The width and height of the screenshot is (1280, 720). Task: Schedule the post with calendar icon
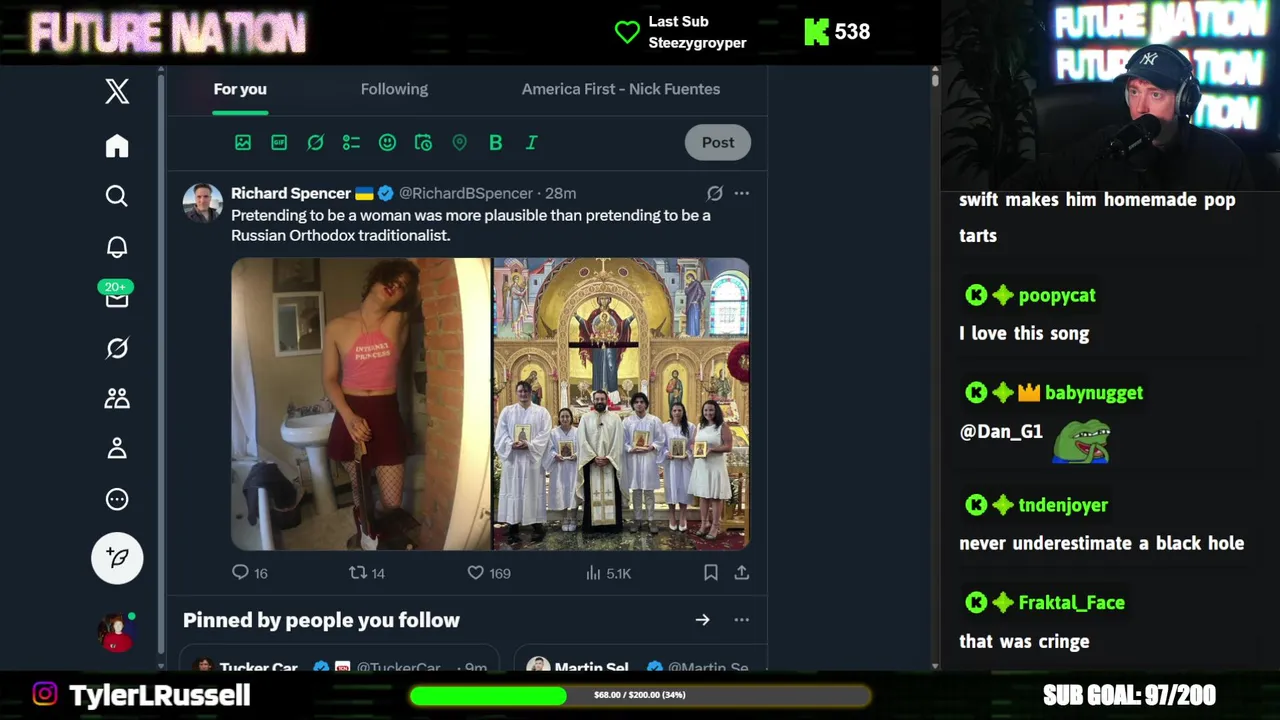[423, 143]
